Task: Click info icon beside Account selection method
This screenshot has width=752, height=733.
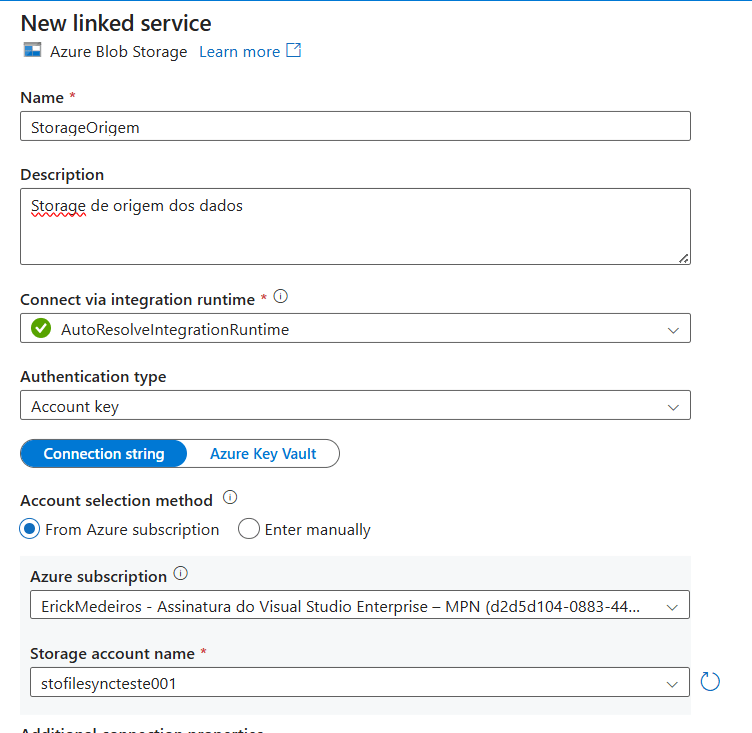Action: click(230, 497)
